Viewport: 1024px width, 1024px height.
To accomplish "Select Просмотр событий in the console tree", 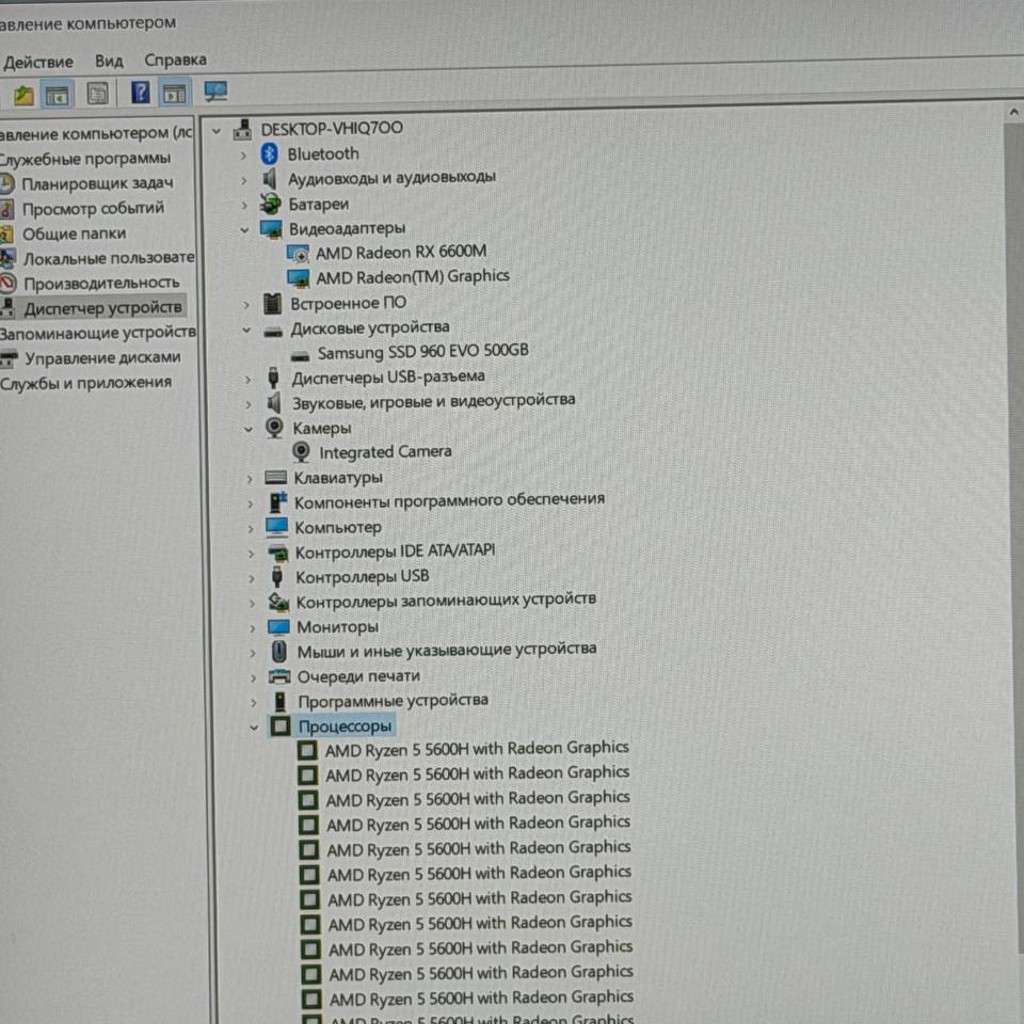I will point(93,209).
